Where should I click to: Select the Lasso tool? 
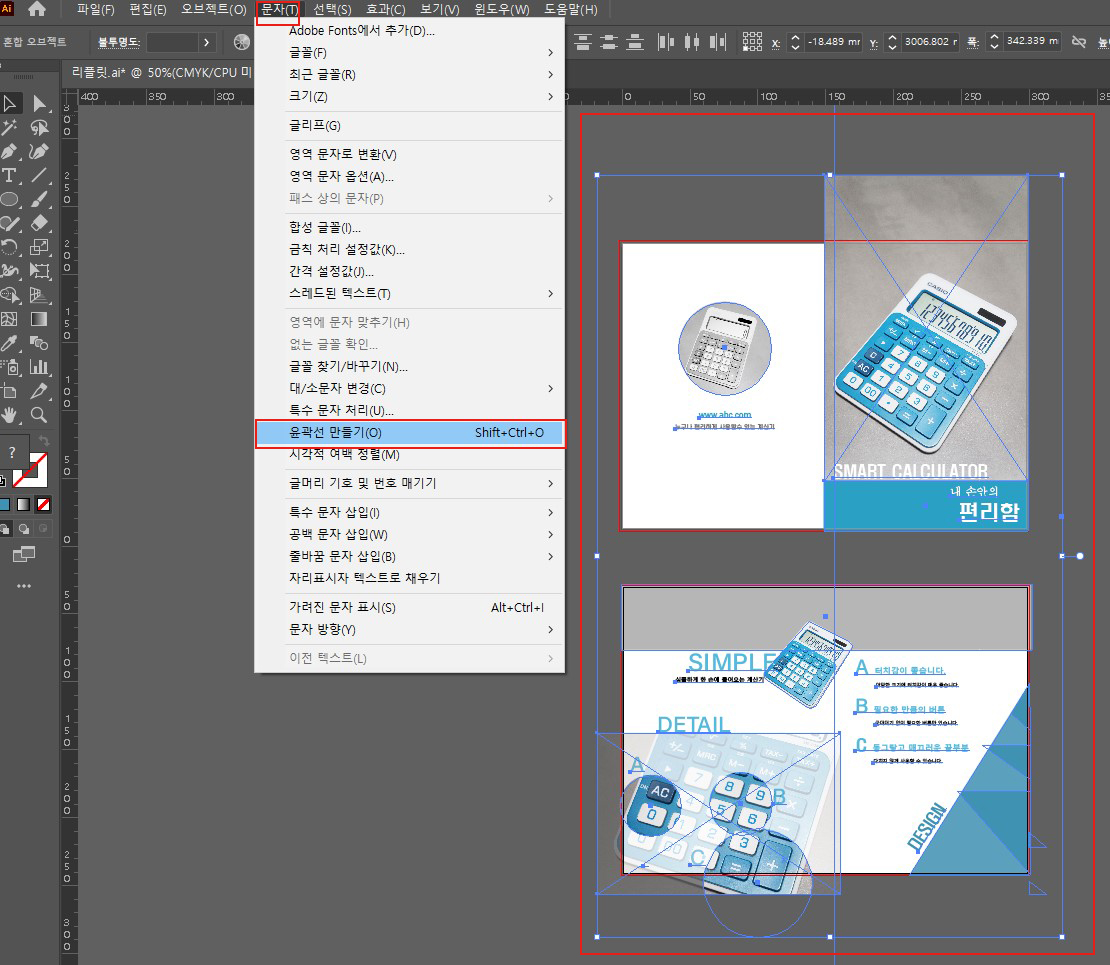[40, 127]
